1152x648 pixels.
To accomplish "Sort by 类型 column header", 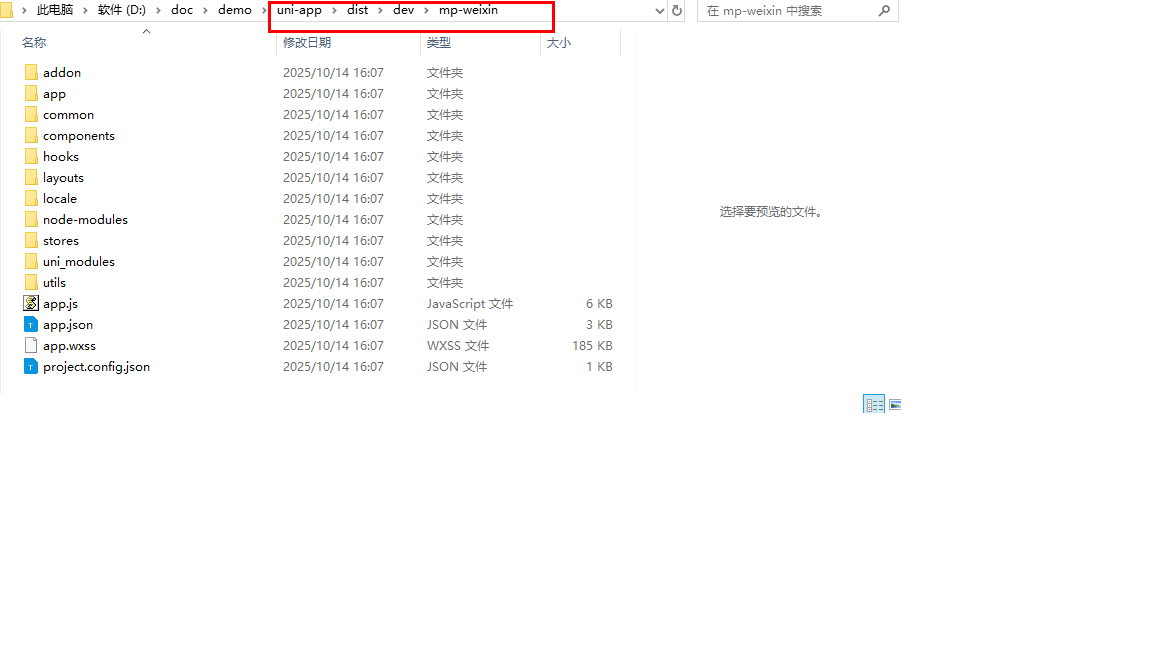I will [439, 43].
